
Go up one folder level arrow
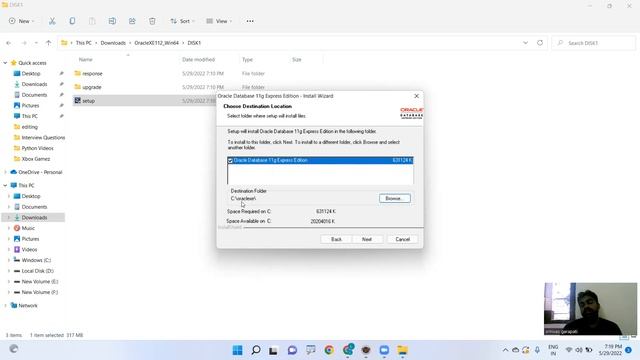48,43
